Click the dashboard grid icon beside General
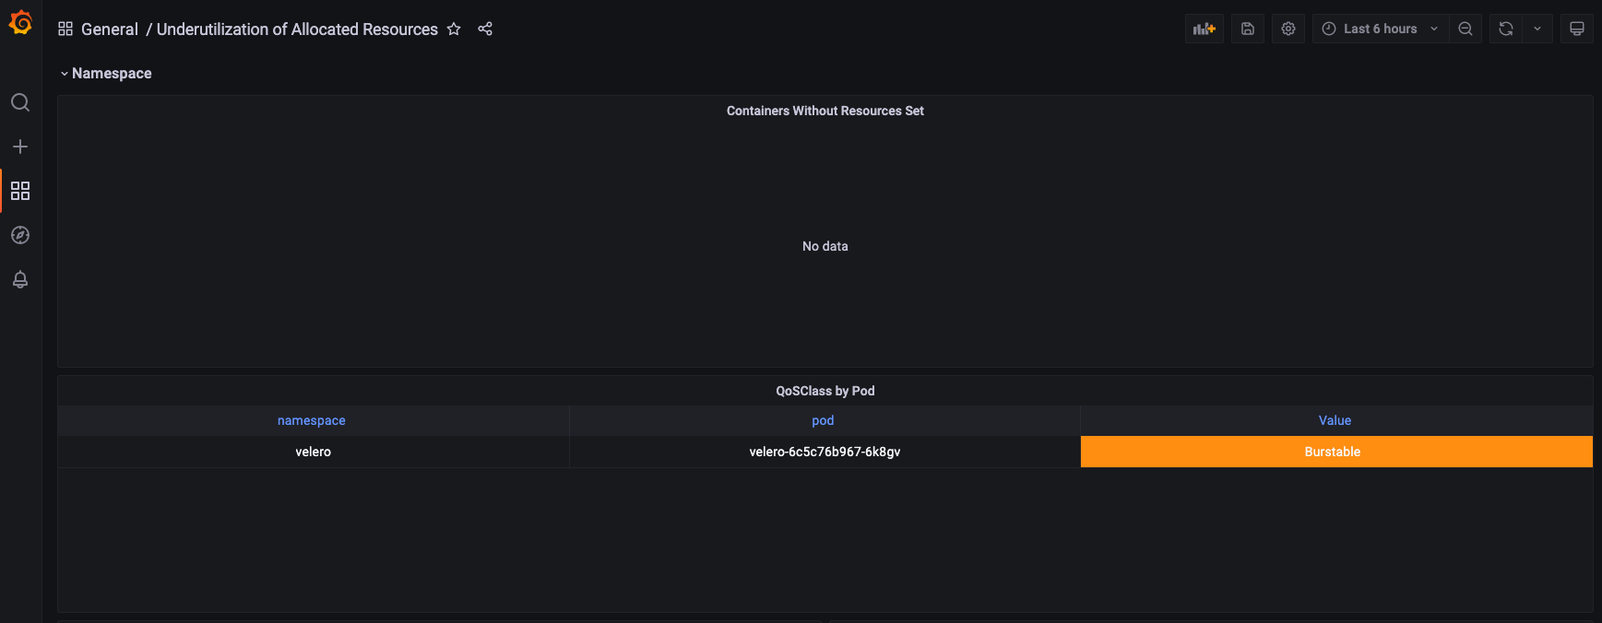 [x=65, y=29]
